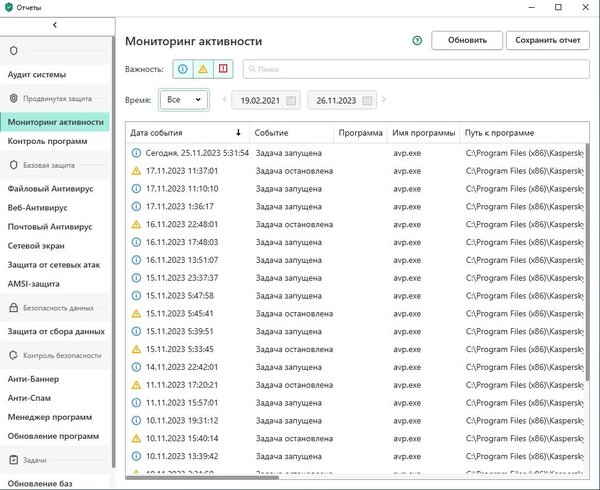Click the info icon on the avp.exe row dated Сегодня, 25.11.2023
This screenshot has width=600, height=490.
(136, 153)
